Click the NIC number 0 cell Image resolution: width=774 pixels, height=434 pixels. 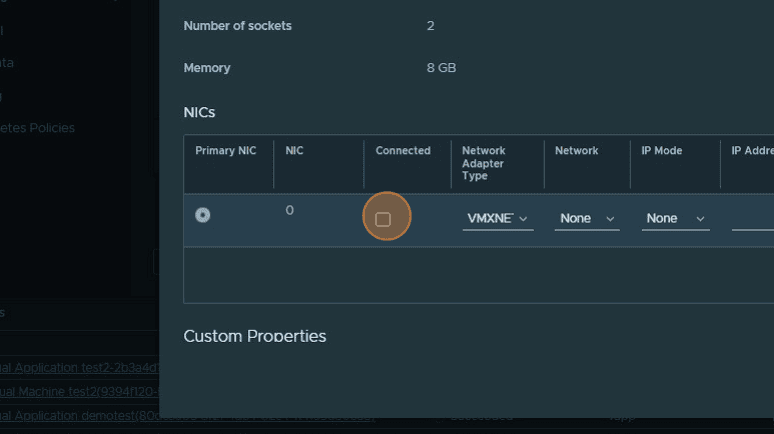[x=290, y=210]
